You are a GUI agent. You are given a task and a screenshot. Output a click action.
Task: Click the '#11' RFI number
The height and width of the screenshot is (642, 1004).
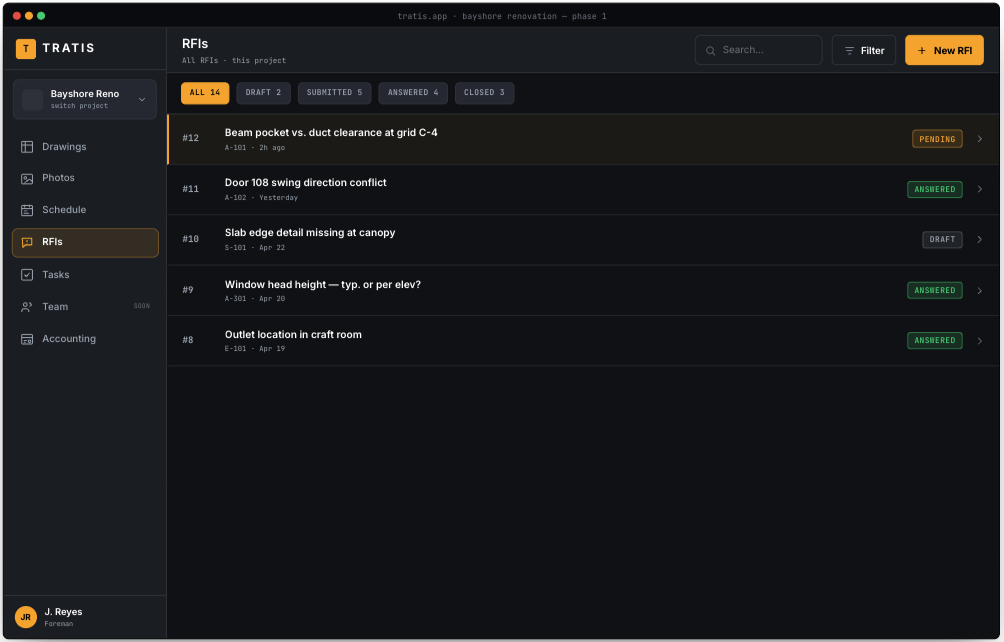[190, 189]
